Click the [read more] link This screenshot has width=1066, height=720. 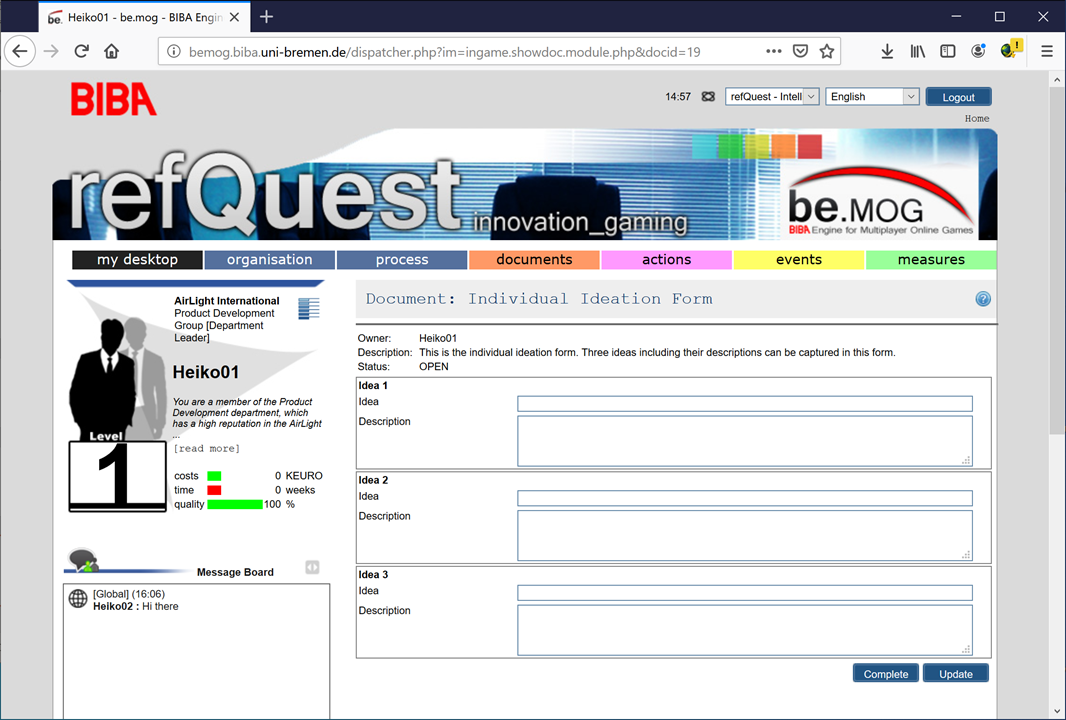pyautogui.click(x=207, y=449)
